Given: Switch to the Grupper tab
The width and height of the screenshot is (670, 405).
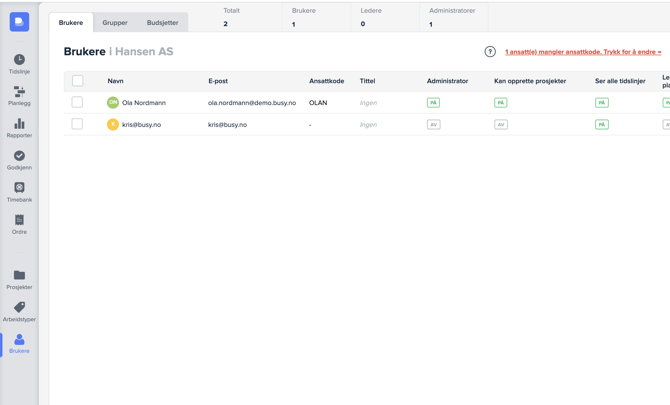Looking at the screenshot, I should coord(115,22).
